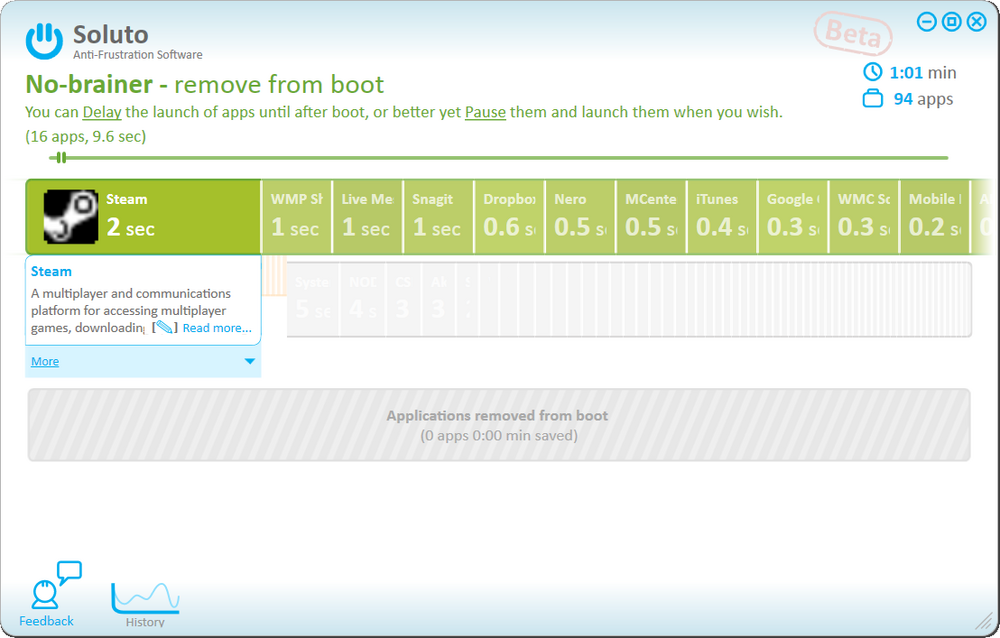Screen dimensions: 1000x638
Task: Open the Read more... link
Action: pos(217,328)
